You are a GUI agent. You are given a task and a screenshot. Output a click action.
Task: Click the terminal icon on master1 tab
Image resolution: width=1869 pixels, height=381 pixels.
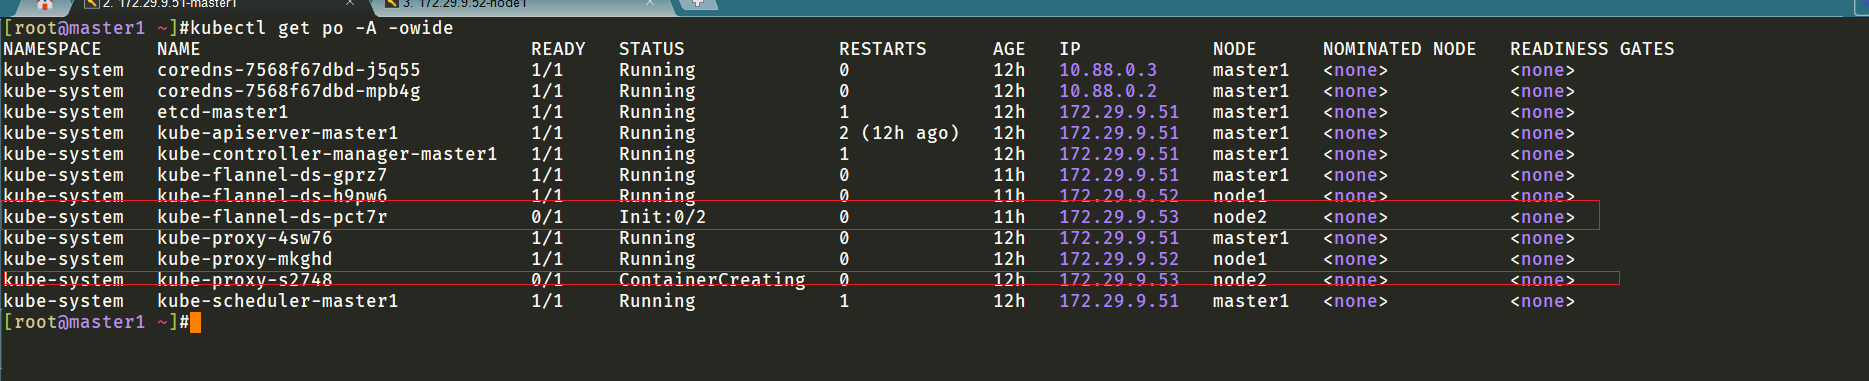pyautogui.click(x=92, y=4)
